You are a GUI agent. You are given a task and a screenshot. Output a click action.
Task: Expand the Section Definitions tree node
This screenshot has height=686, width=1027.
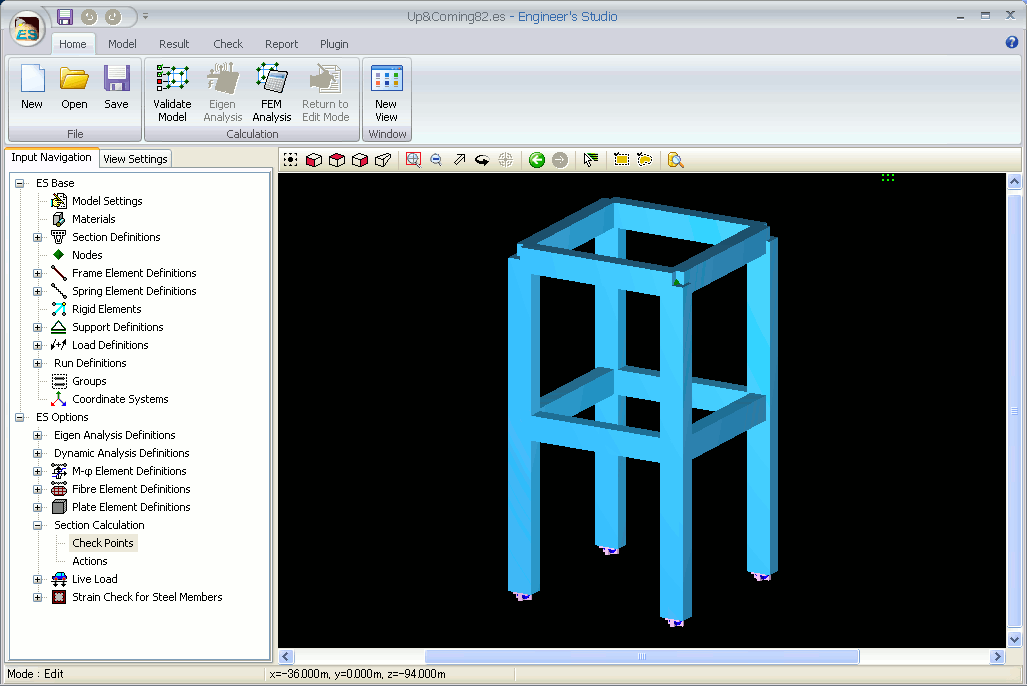click(x=38, y=237)
